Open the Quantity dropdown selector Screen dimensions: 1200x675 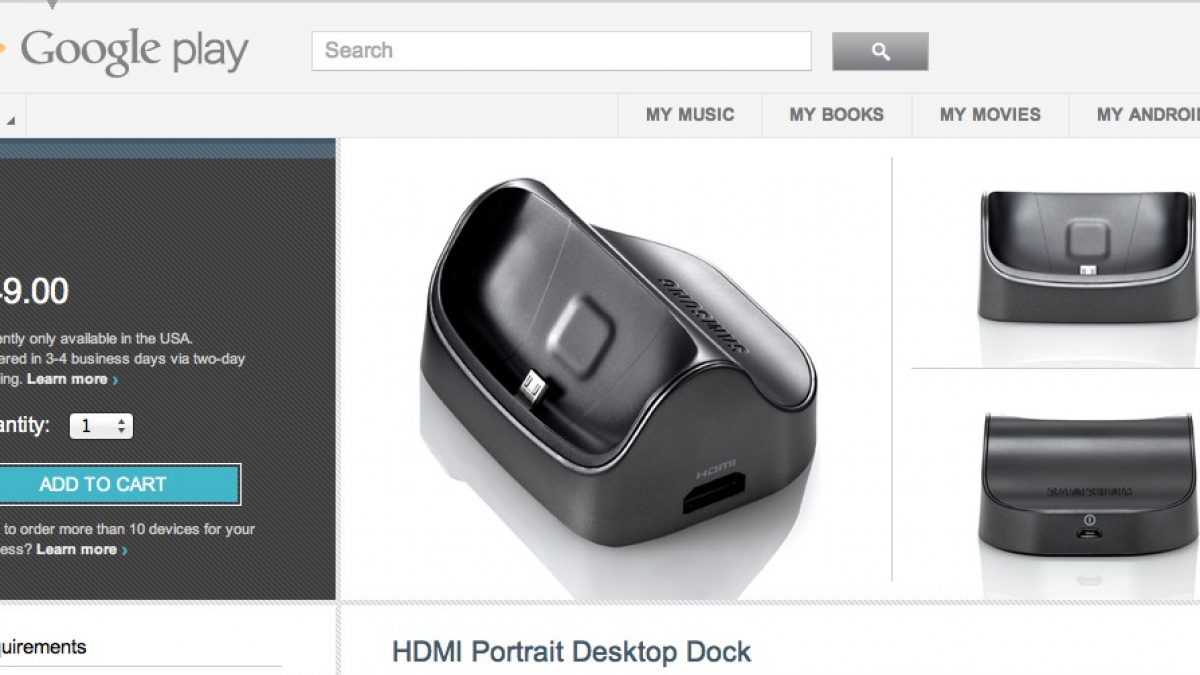pyautogui.click(x=101, y=426)
